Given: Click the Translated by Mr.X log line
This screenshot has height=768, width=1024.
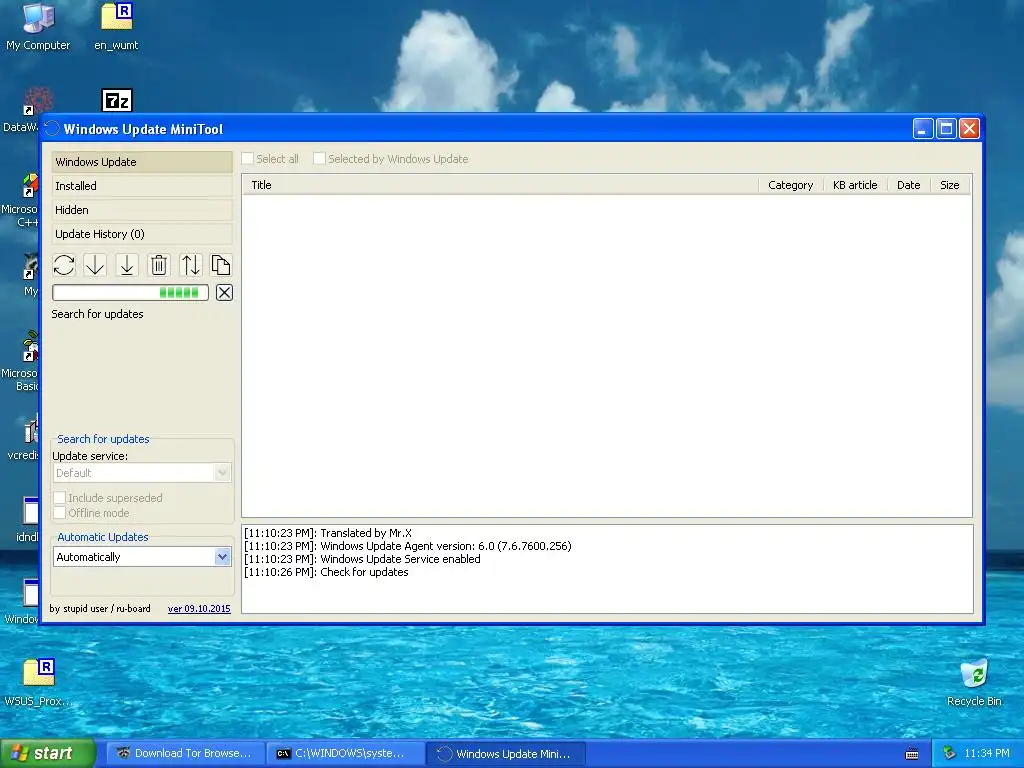Looking at the screenshot, I should click(328, 533).
